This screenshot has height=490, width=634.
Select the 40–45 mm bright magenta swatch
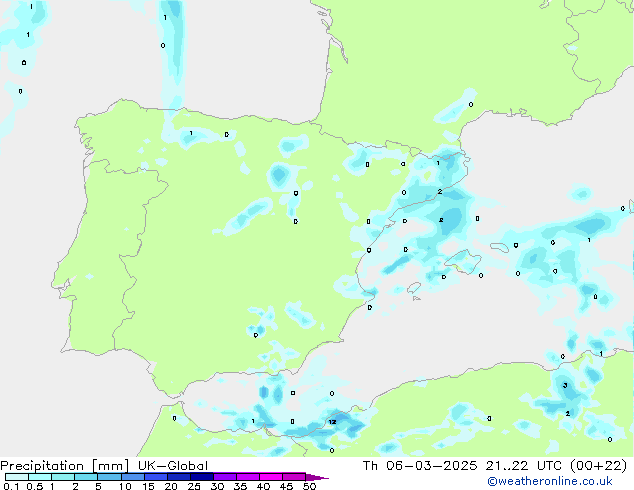pos(271,477)
